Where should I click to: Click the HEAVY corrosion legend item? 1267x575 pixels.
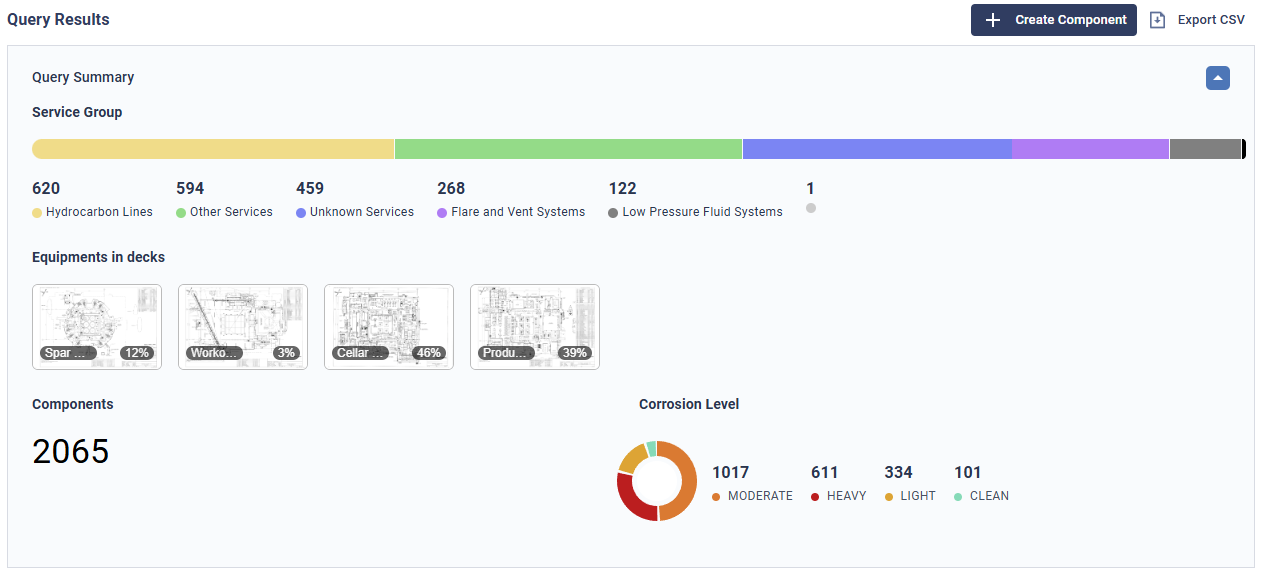click(x=845, y=496)
